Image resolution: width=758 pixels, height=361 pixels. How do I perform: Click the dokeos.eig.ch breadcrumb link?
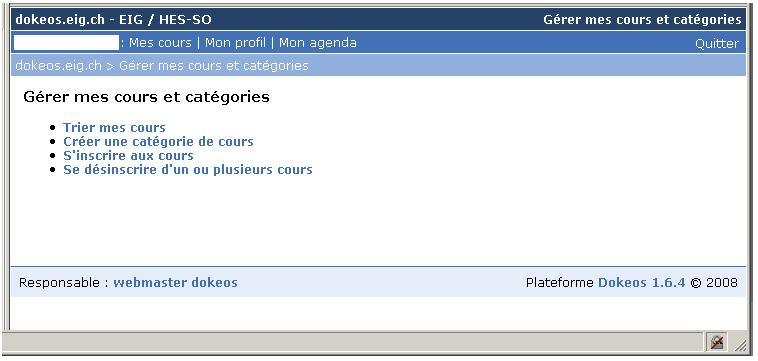58,65
